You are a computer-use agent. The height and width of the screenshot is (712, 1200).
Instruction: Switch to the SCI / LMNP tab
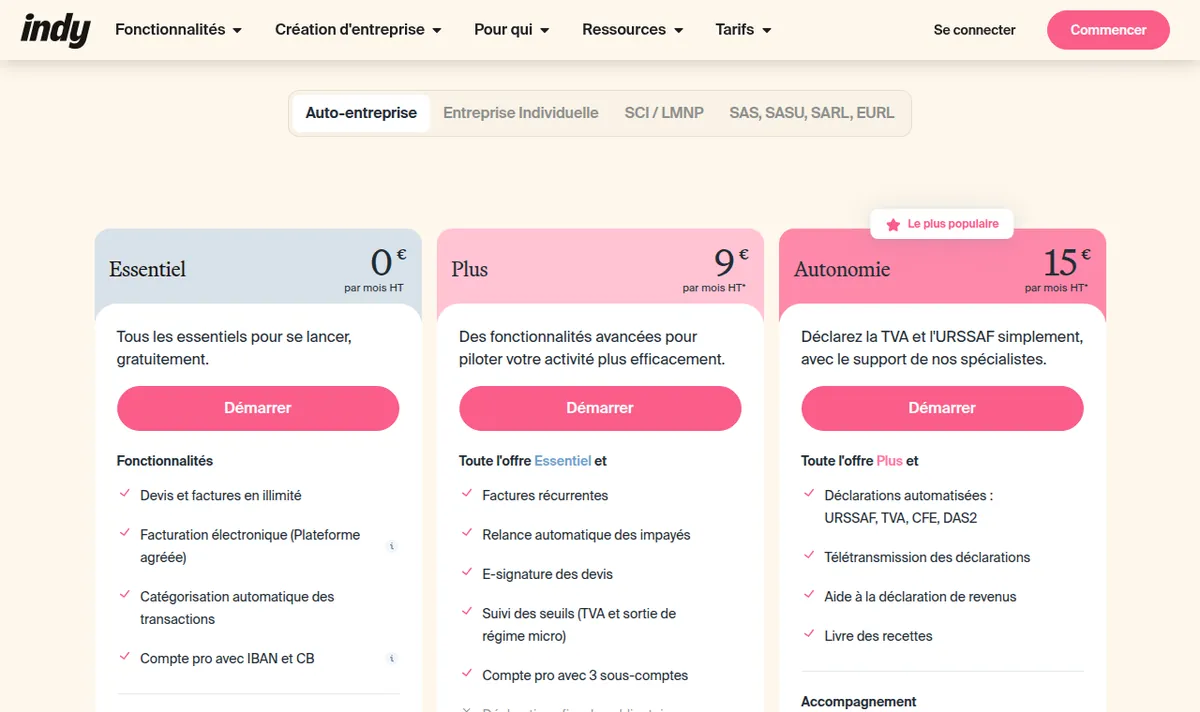(x=664, y=113)
